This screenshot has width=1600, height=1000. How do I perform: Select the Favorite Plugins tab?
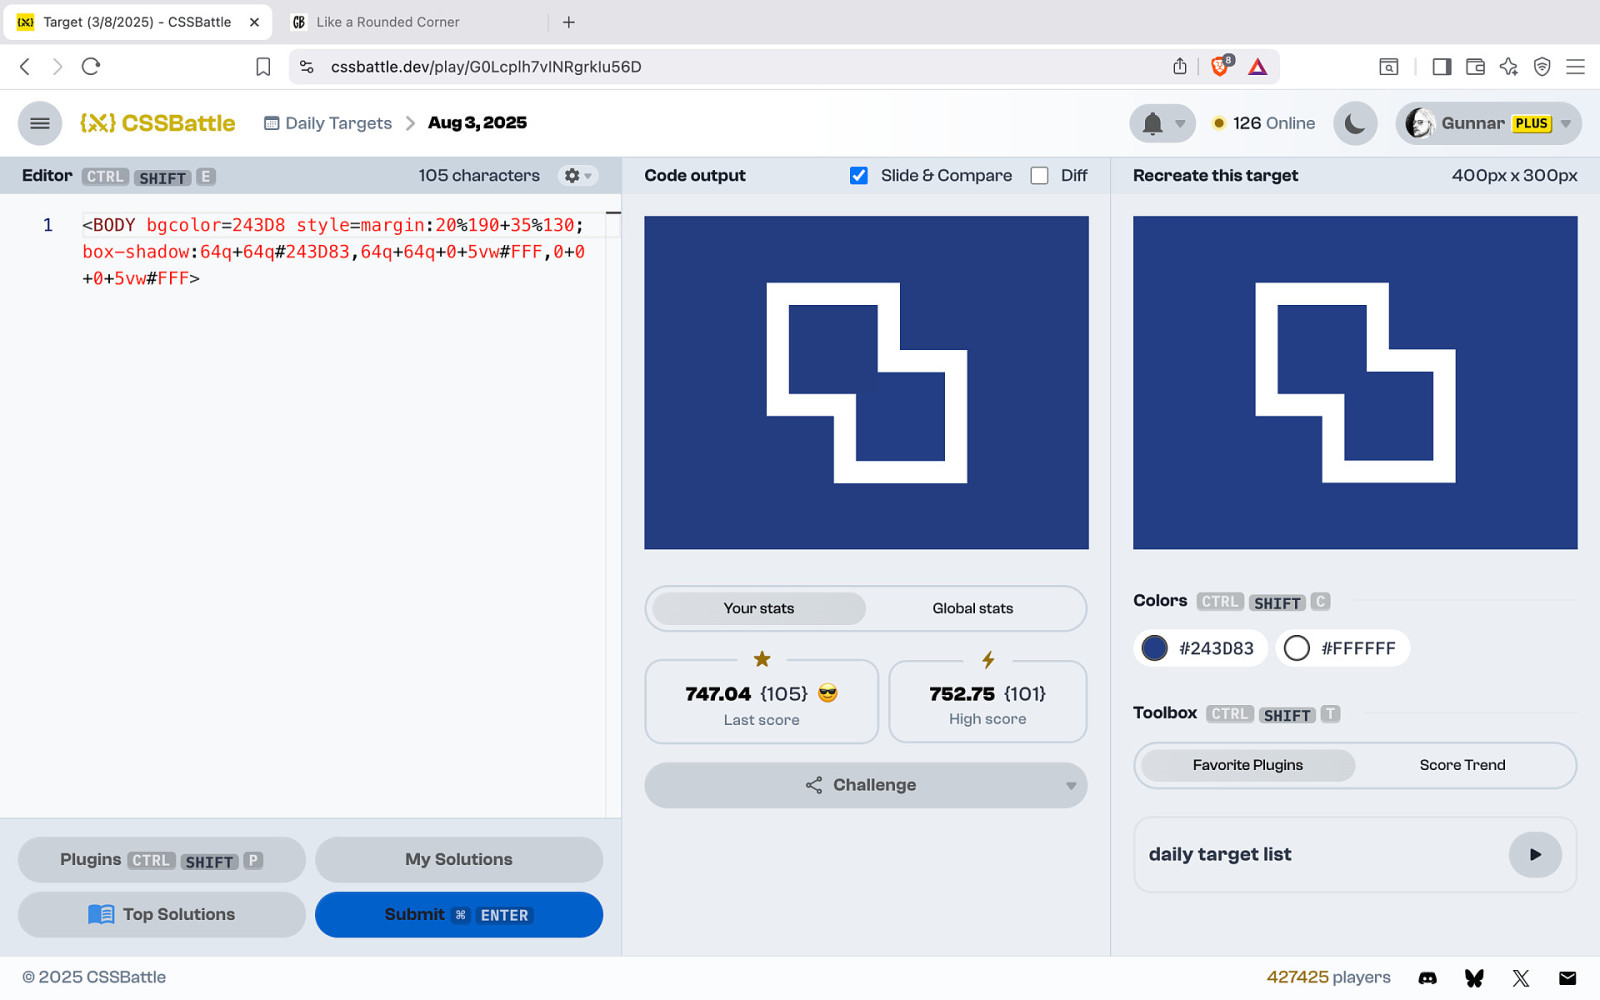[1248, 765]
